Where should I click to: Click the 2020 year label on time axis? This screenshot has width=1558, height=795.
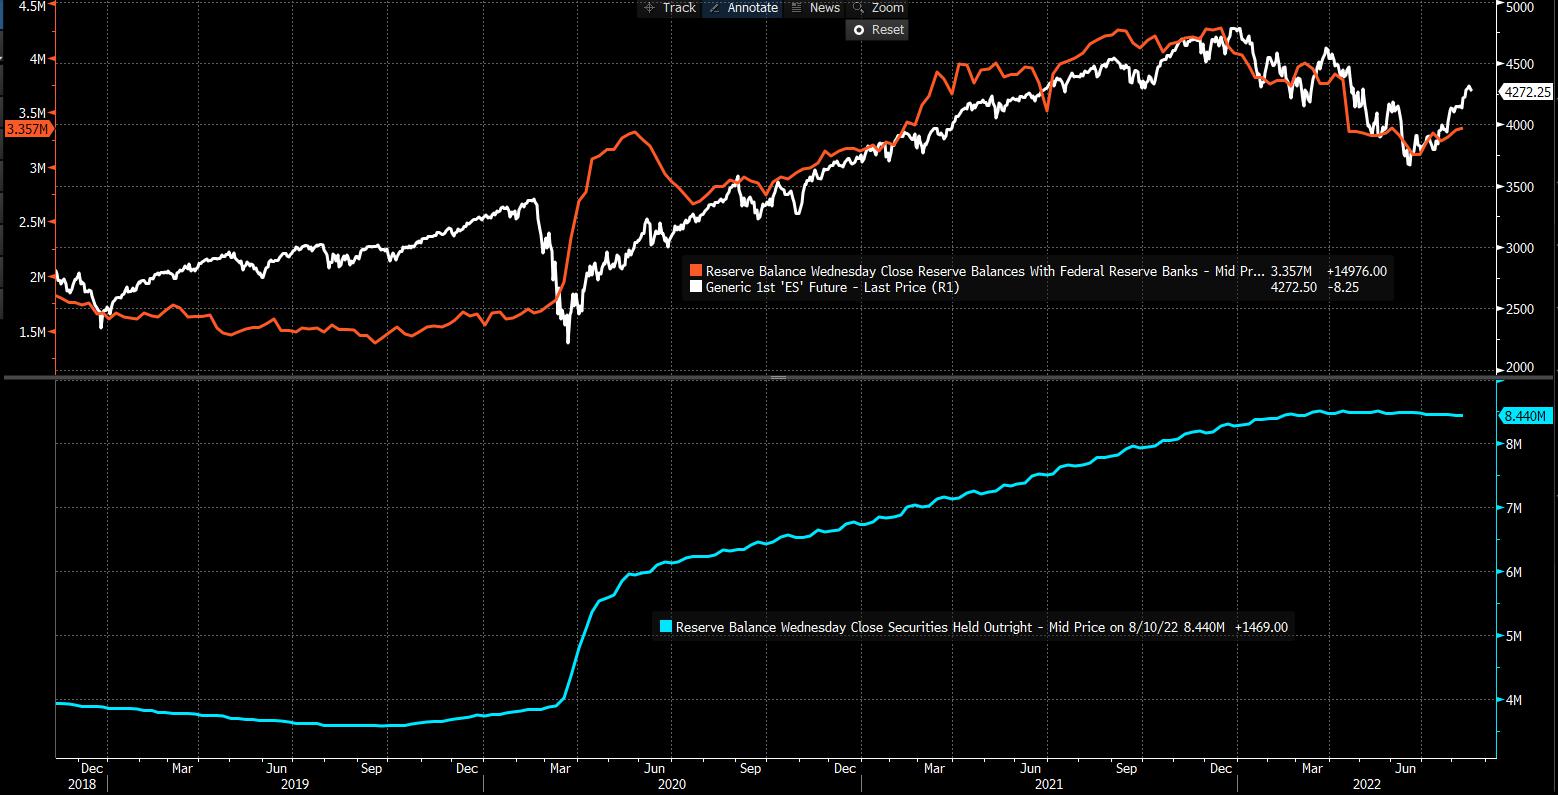click(673, 786)
